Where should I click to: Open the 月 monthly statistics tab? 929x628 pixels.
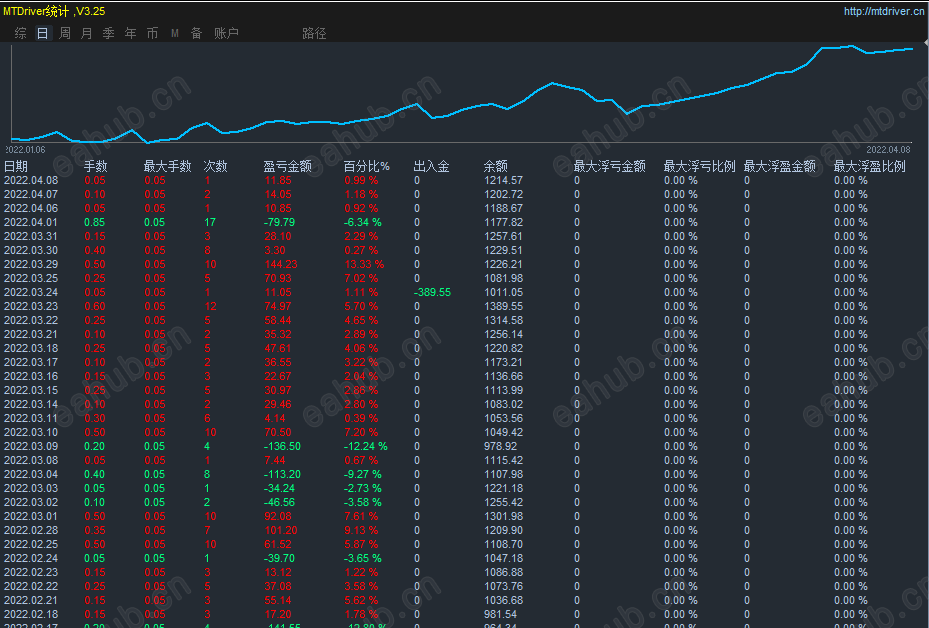(x=87, y=33)
